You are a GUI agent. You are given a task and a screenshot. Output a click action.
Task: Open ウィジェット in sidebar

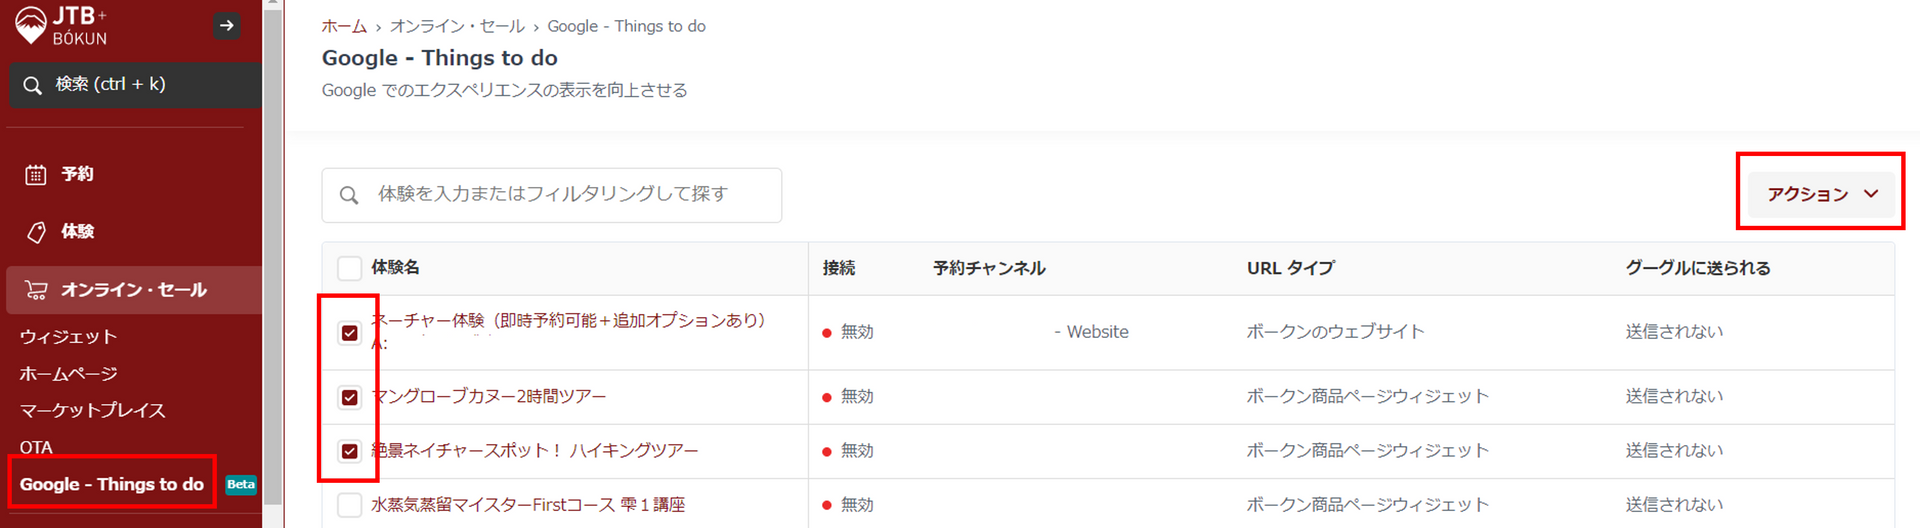(x=68, y=337)
